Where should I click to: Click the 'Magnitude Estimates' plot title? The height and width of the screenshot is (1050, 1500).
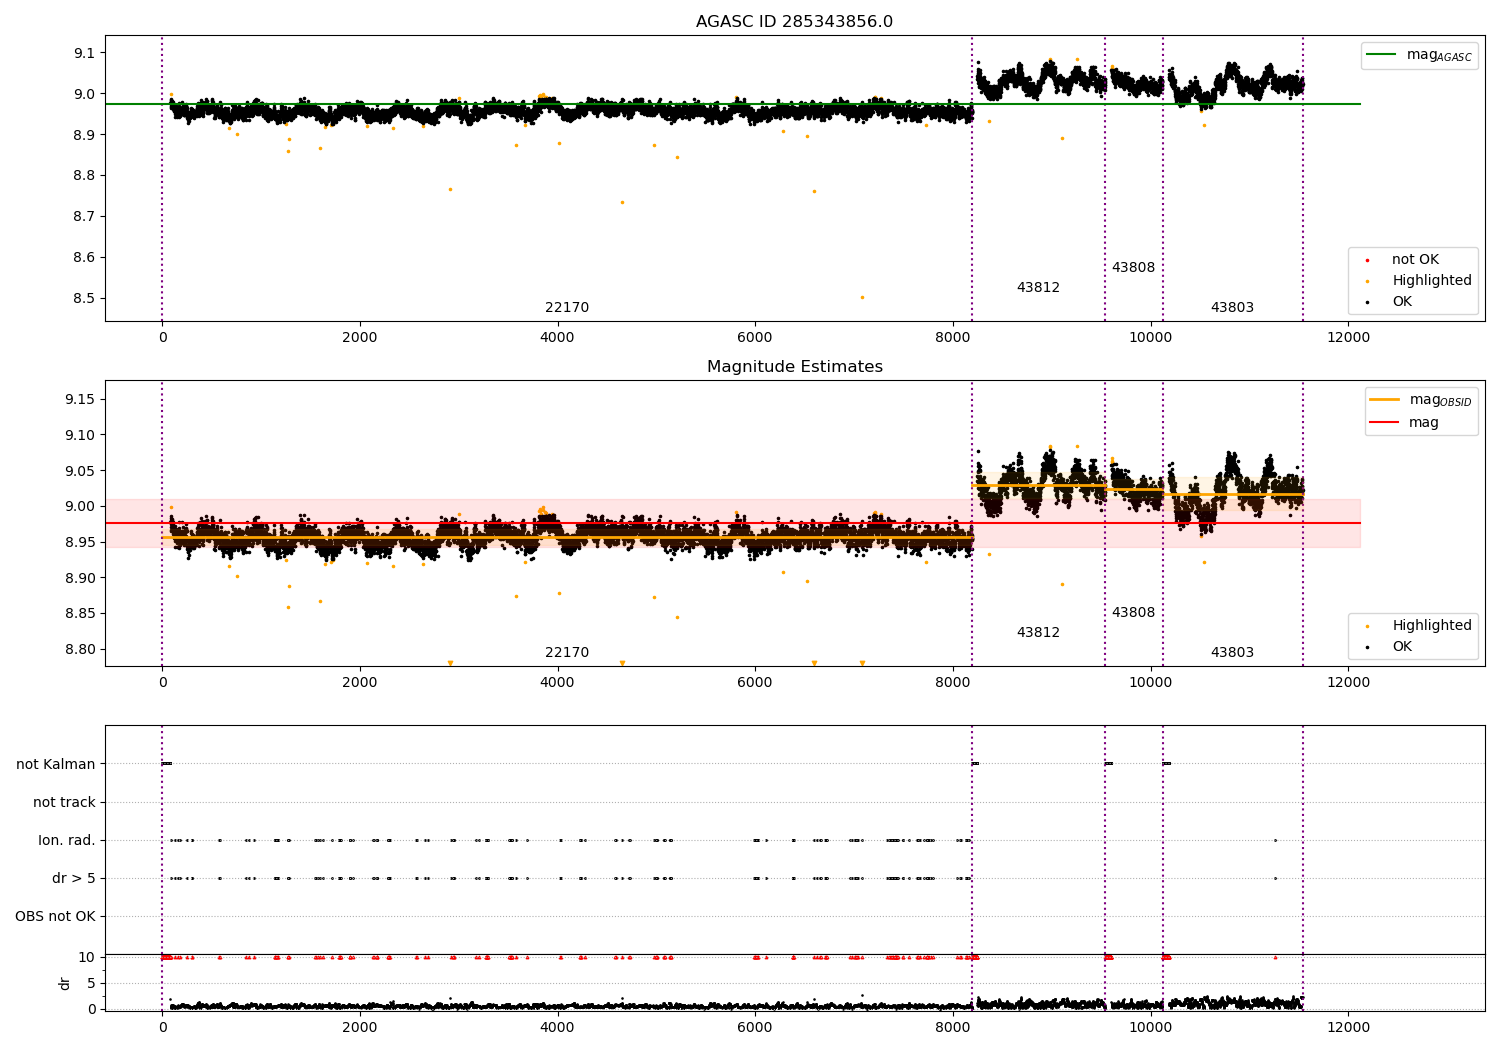click(794, 367)
